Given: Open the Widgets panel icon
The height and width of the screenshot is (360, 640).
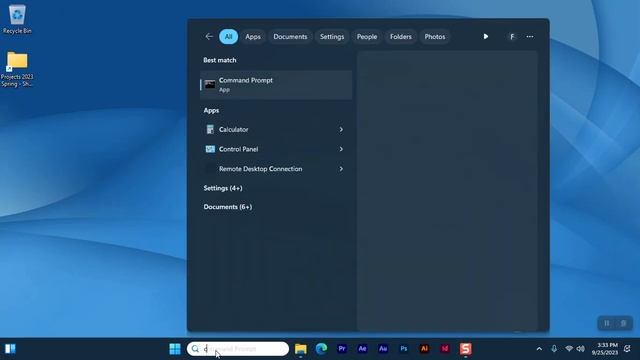Looking at the screenshot, I should 10,349.
